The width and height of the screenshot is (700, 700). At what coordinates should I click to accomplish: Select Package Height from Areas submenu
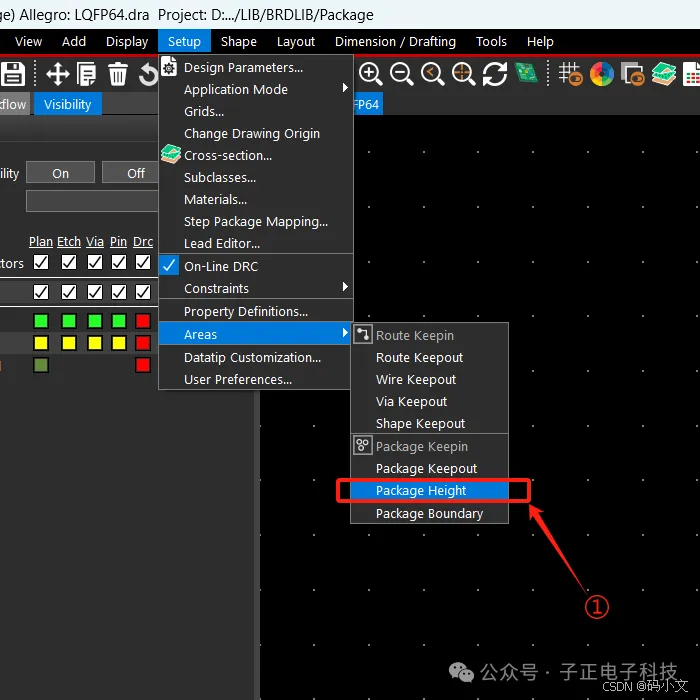[429, 491]
